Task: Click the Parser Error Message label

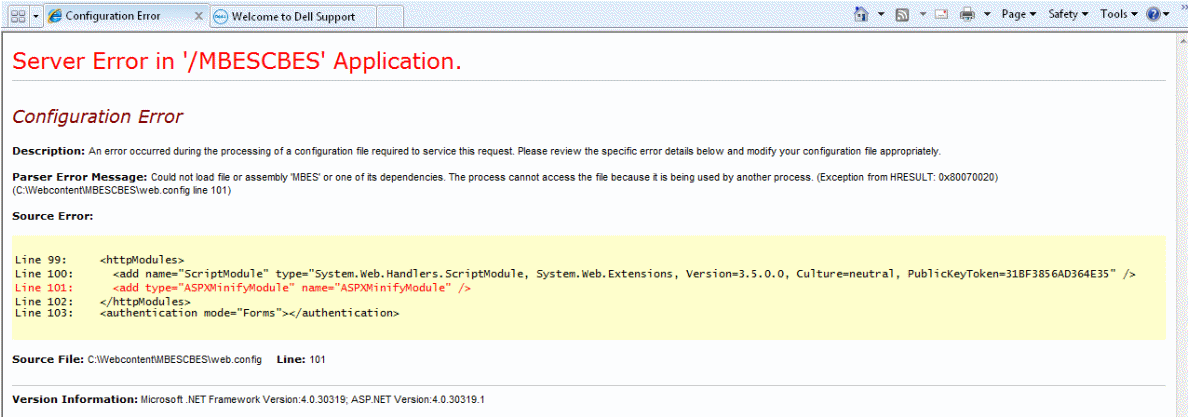Action: (x=80, y=177)
